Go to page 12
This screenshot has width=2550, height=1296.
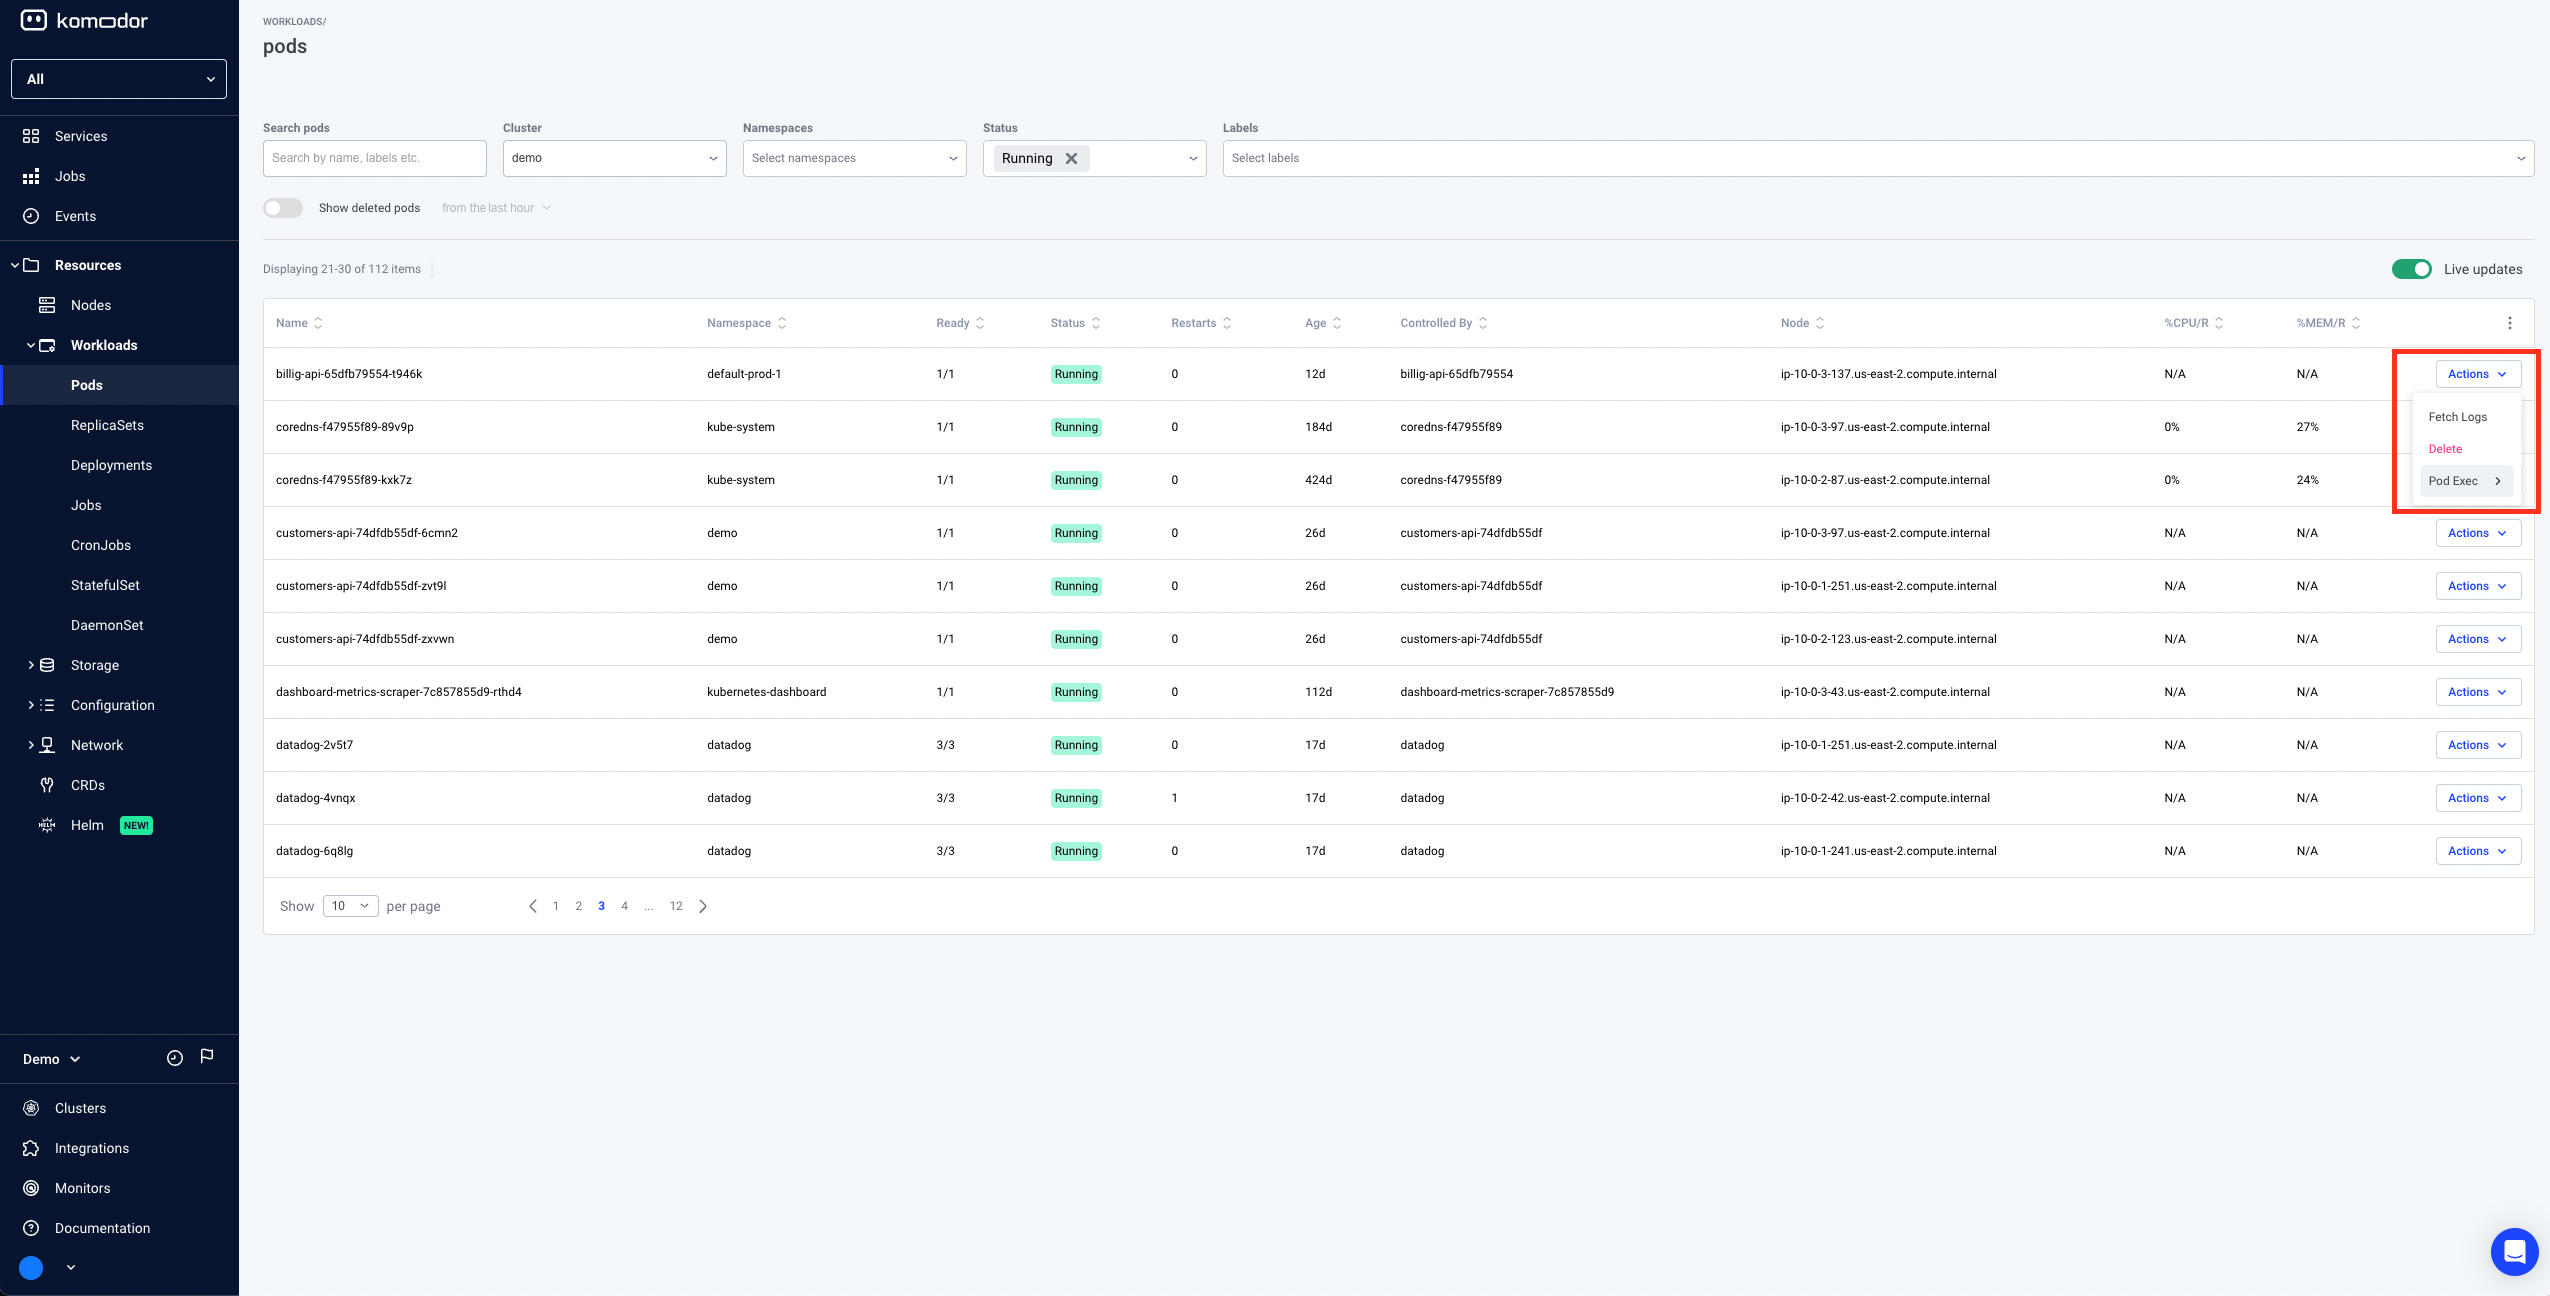676,906
